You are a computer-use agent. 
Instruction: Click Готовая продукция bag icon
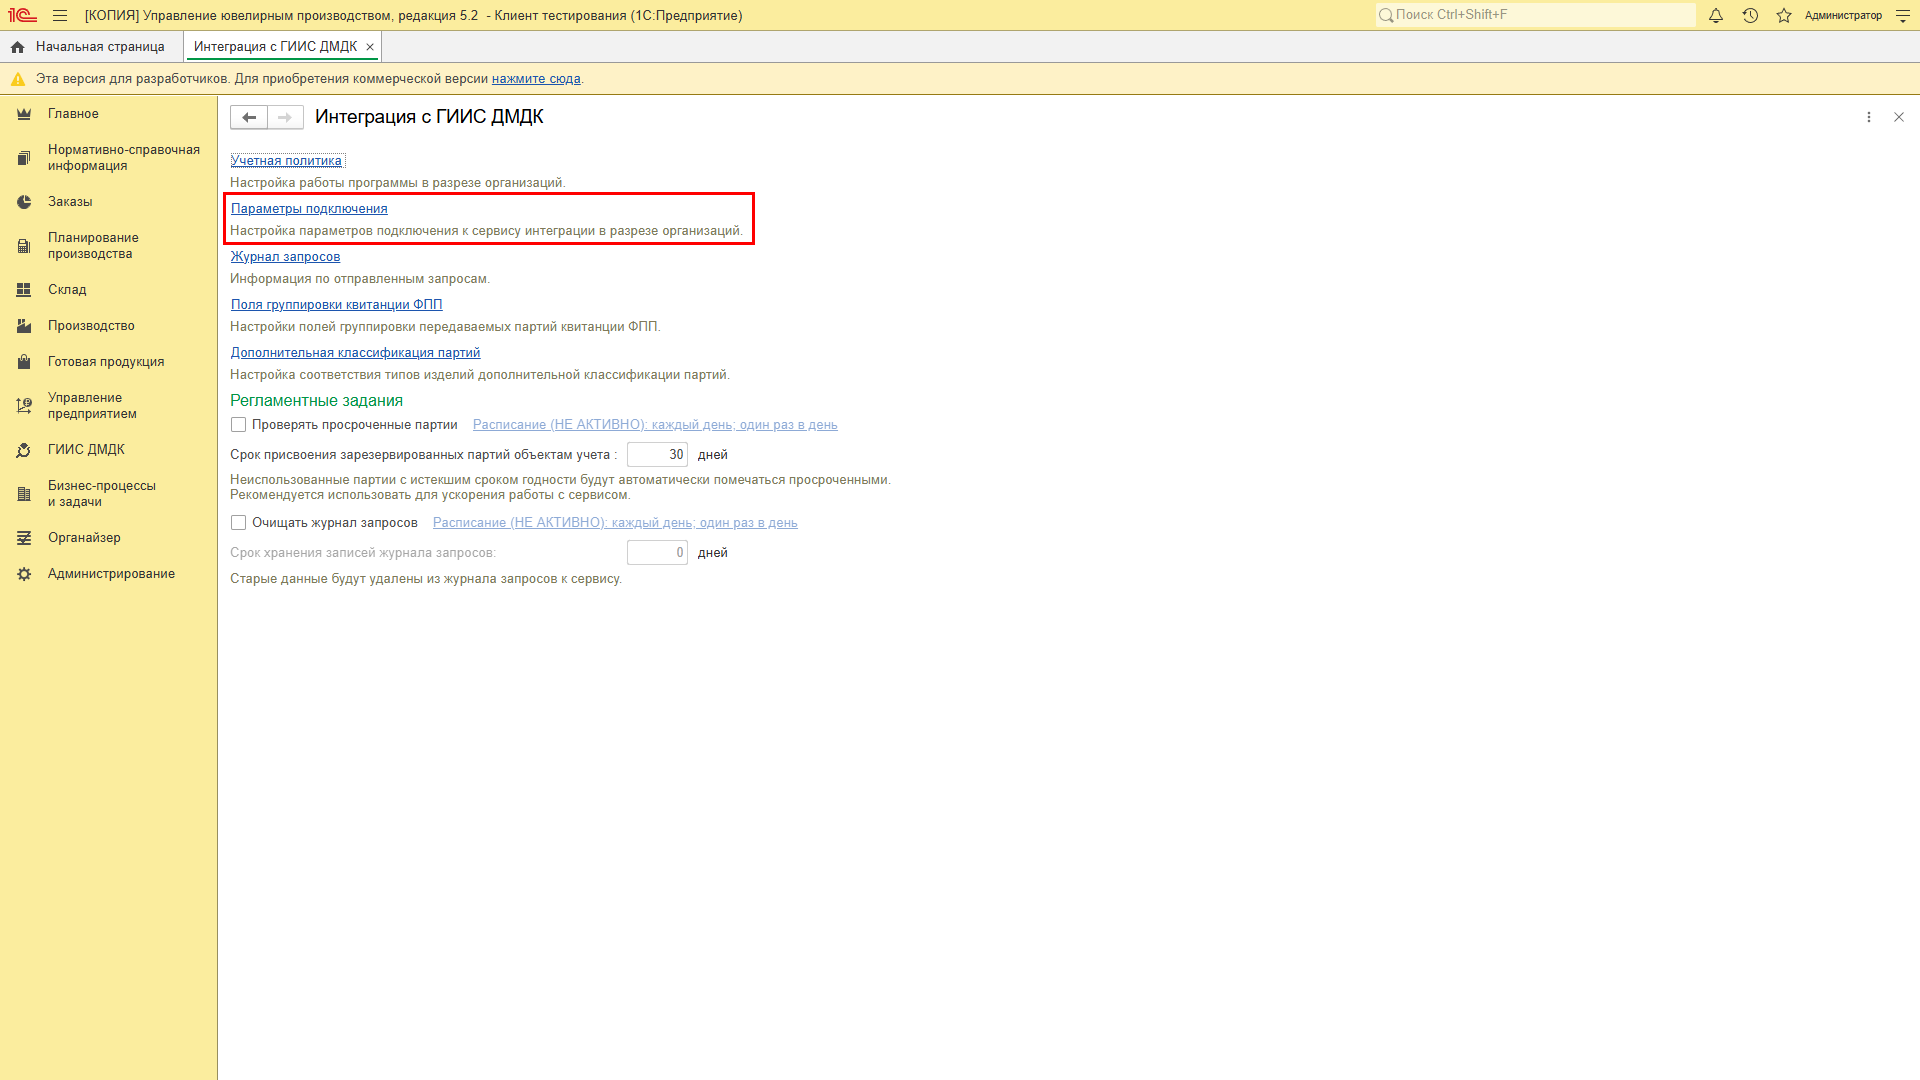click(24, 362)
